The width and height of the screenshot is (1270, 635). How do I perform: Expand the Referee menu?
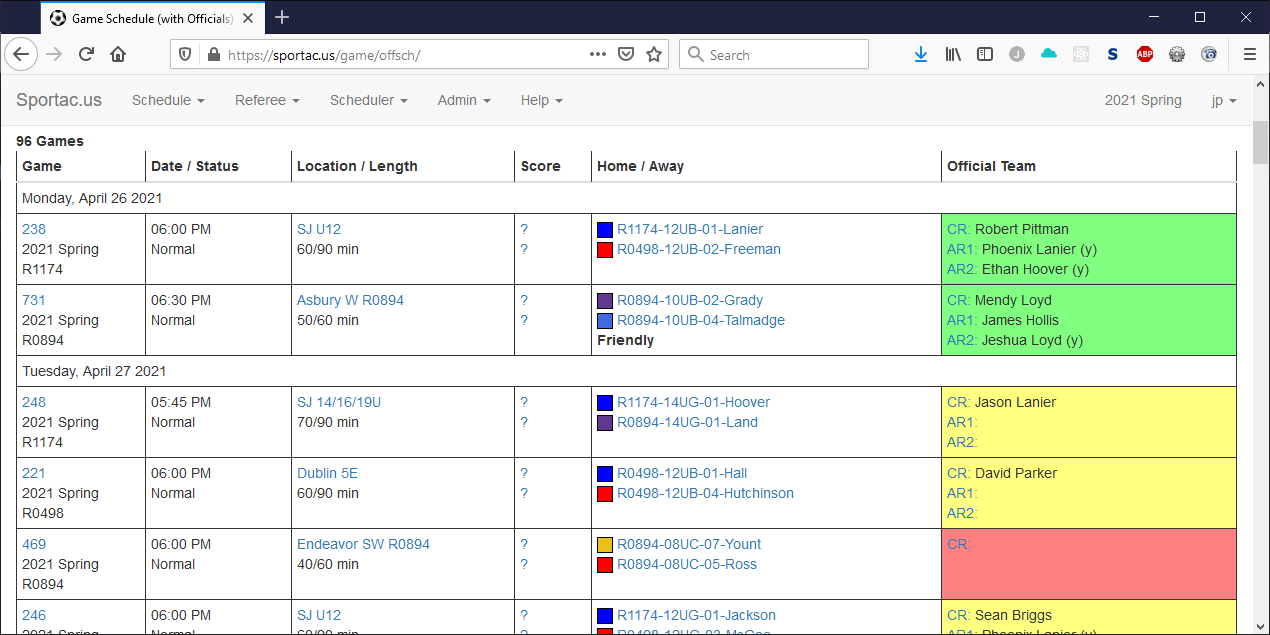267,100
